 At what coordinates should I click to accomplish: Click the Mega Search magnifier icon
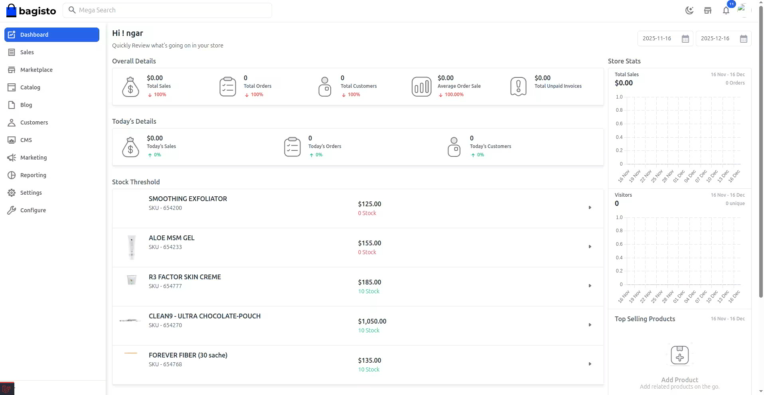[x=72, y=10]
